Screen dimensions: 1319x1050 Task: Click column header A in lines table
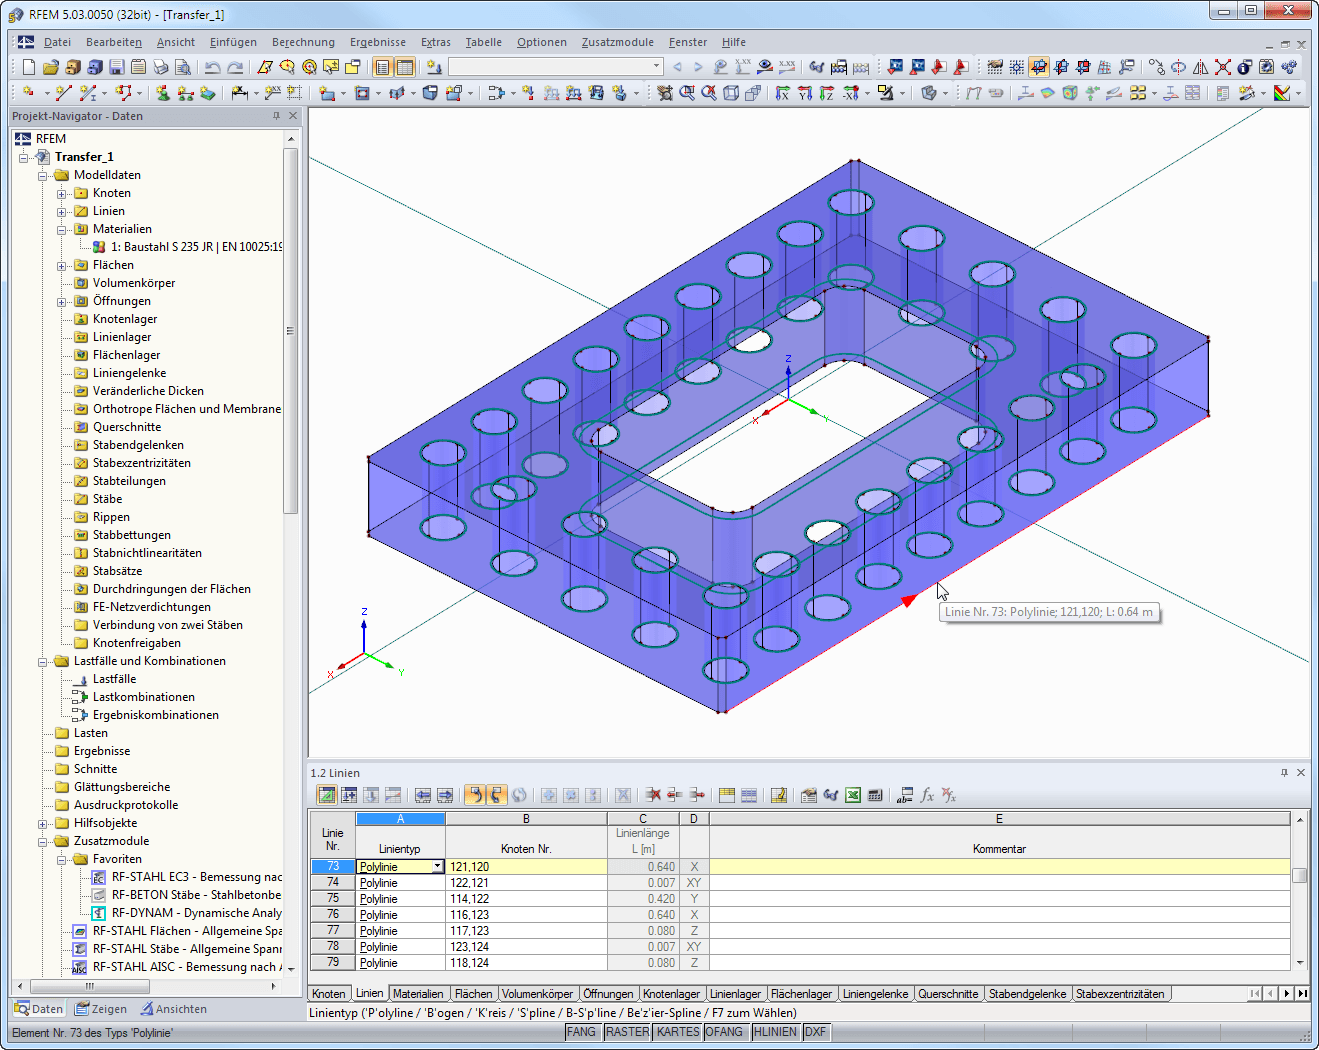tap(400, 819)
